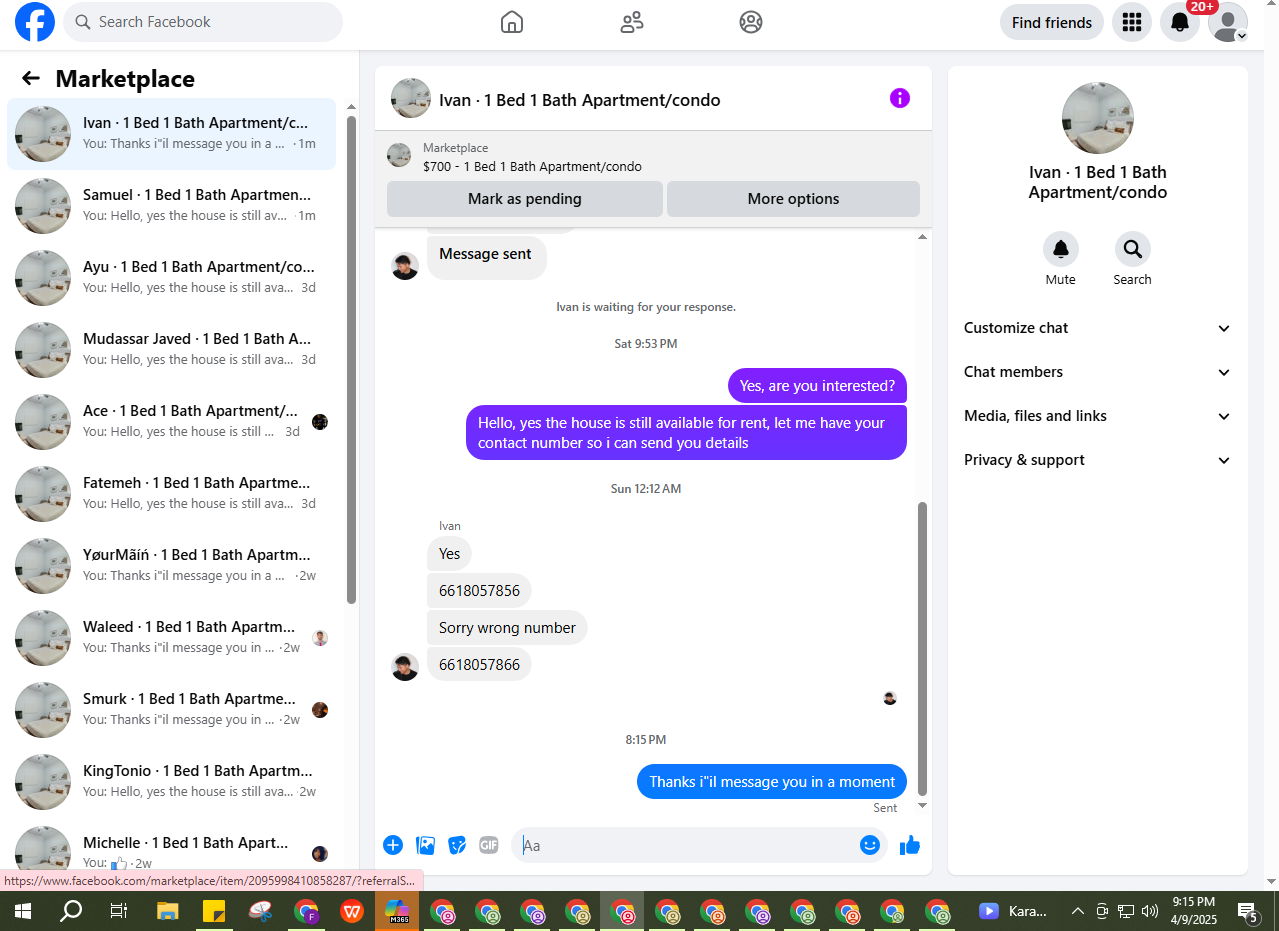Click the message '6618057866'

[x=479, y=665]
